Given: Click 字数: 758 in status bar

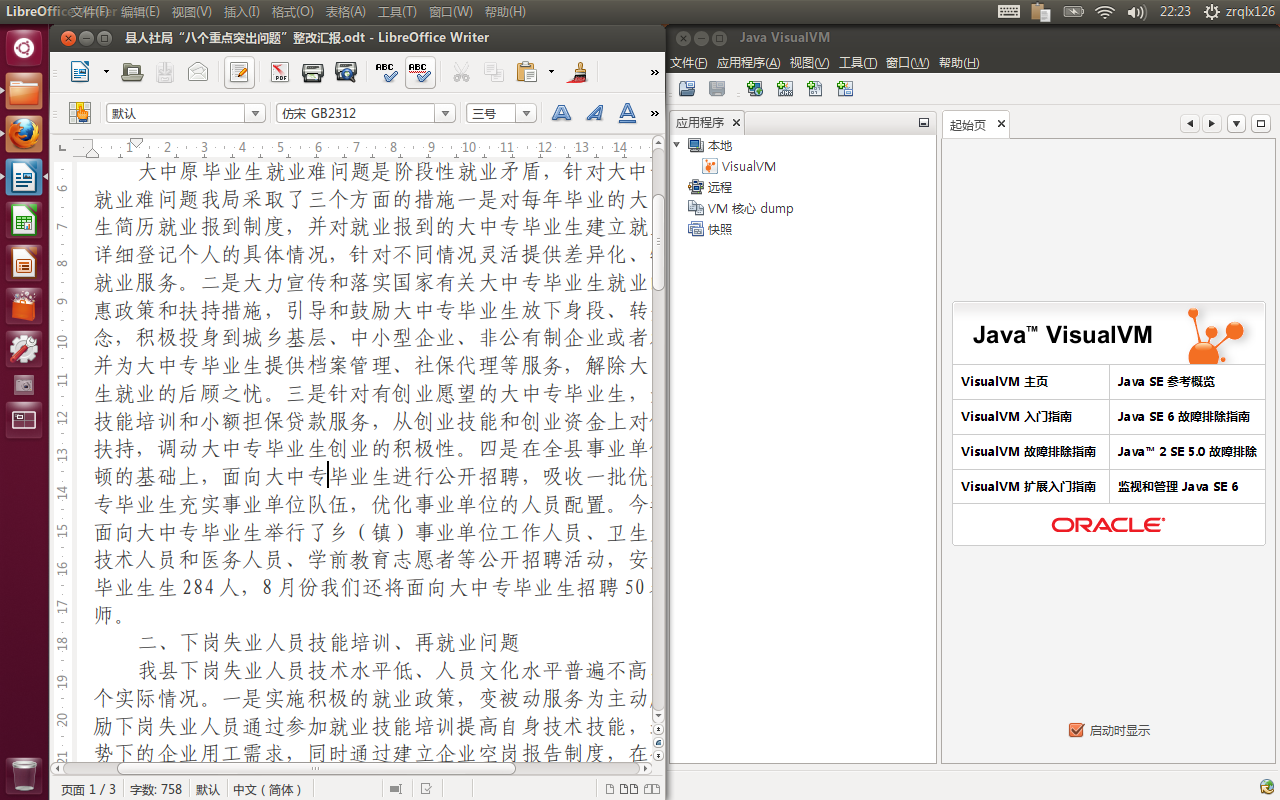Looking at the screenshot, I should click(x=156, y=789).
